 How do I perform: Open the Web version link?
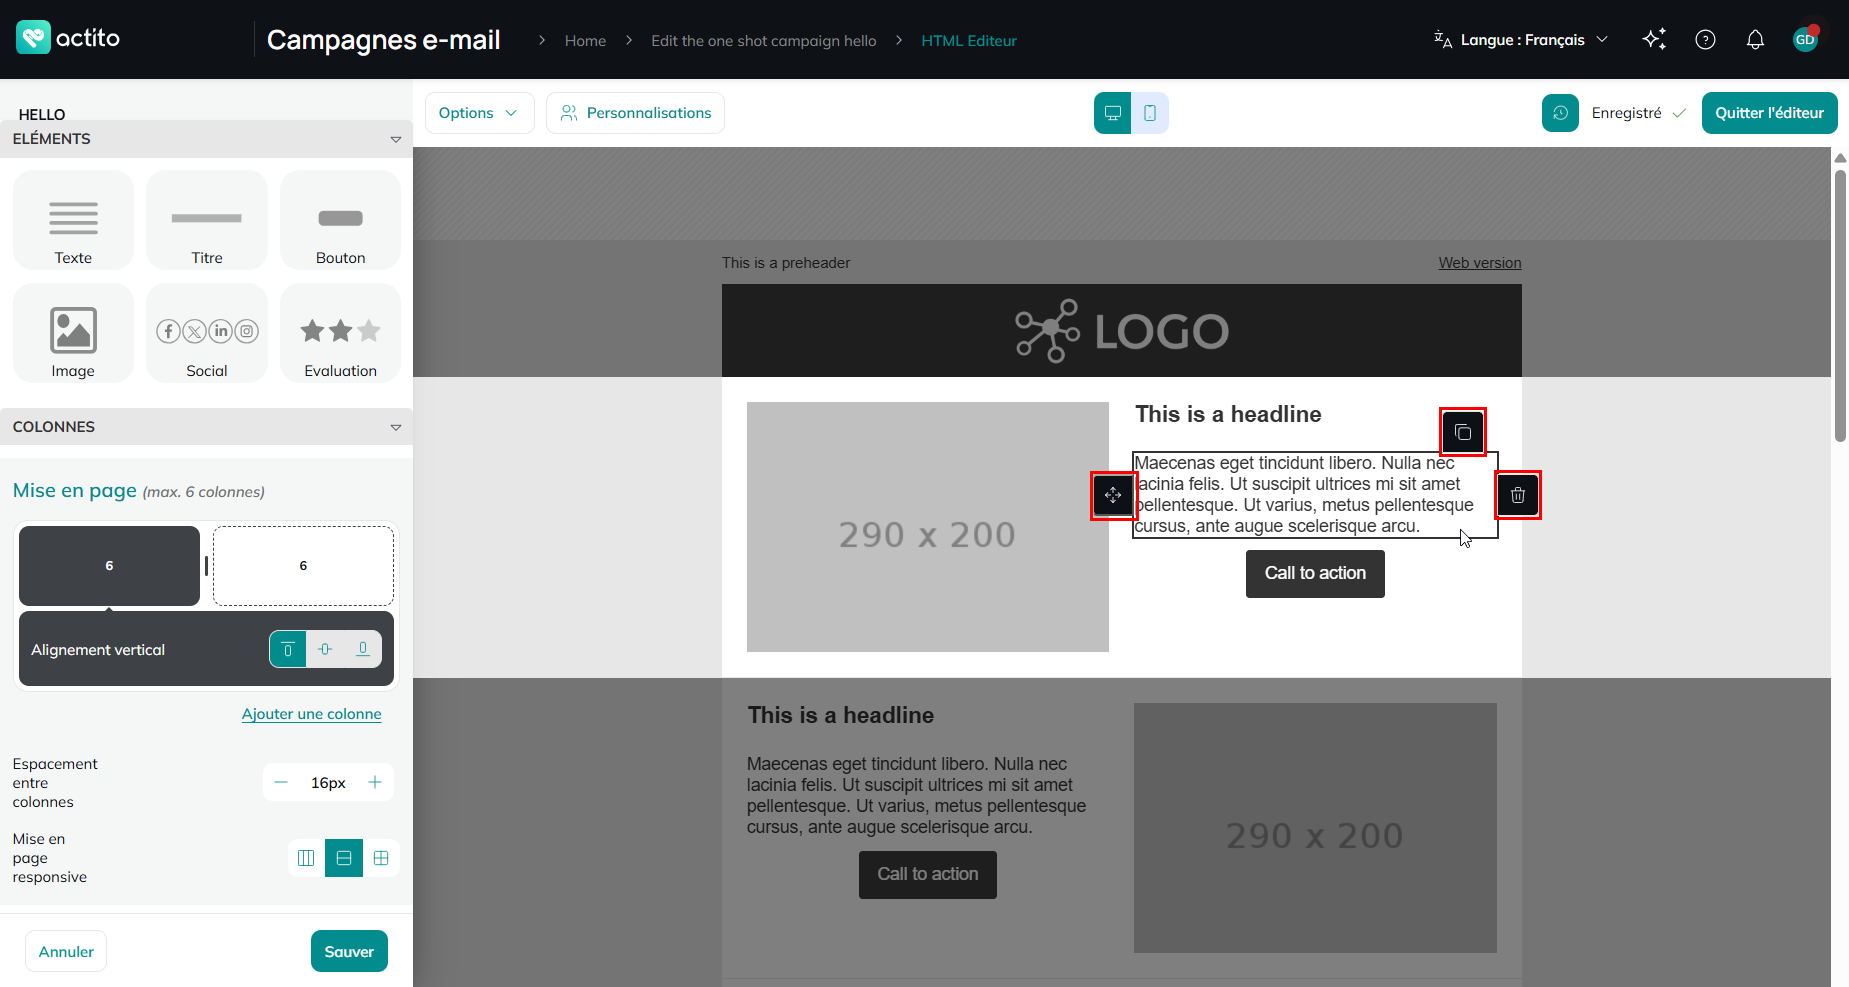1479,263
